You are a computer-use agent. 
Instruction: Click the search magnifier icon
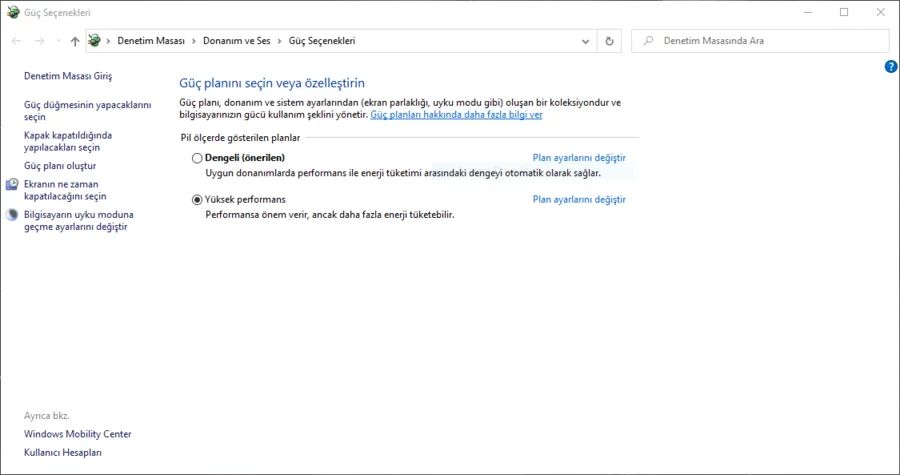click(x=648, y=41)
